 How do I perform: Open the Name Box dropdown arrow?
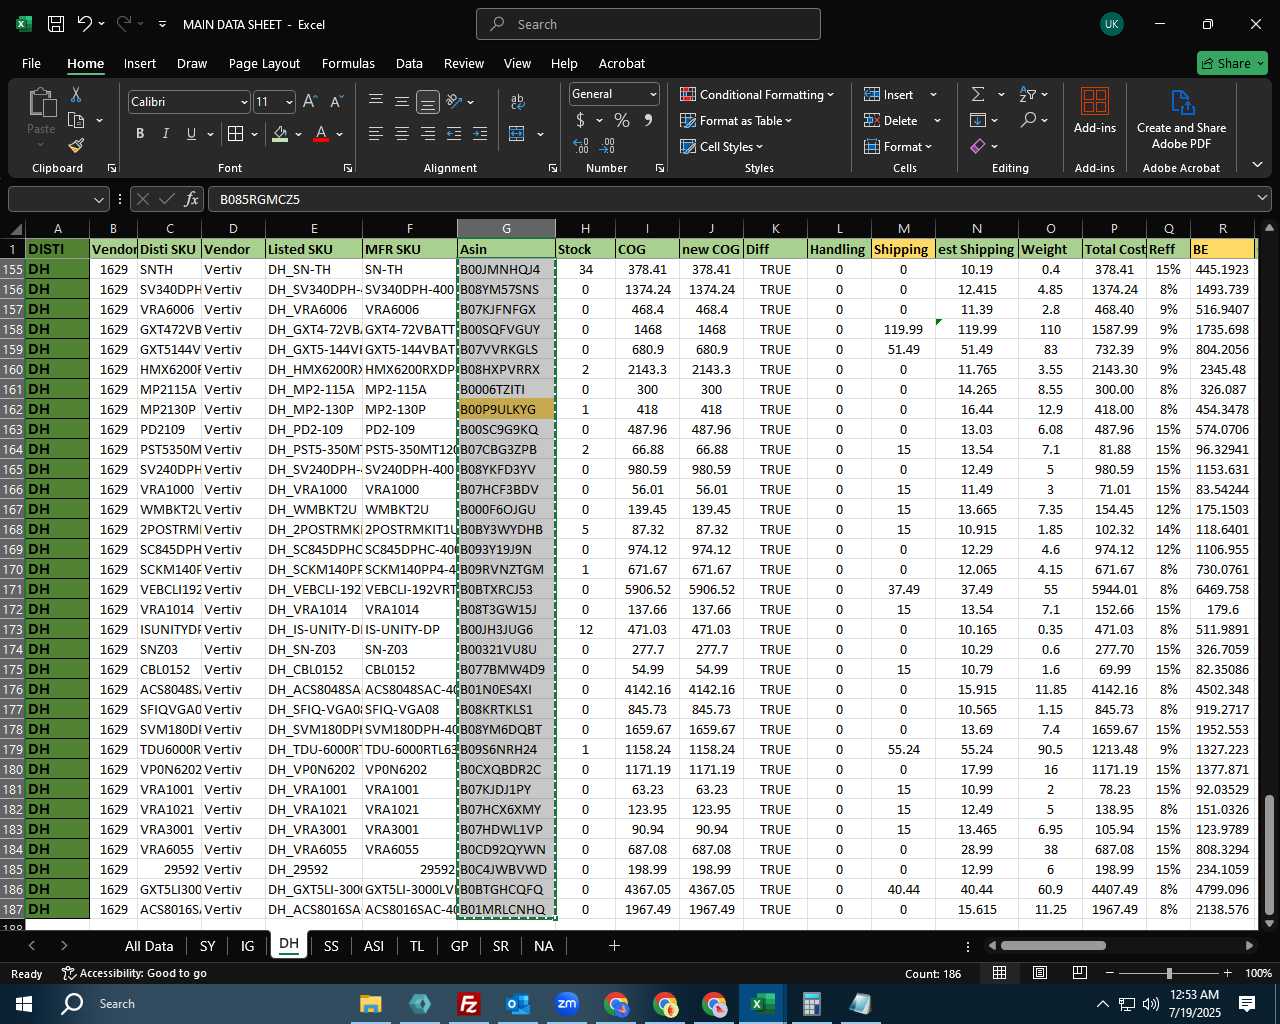click(98, 199)
